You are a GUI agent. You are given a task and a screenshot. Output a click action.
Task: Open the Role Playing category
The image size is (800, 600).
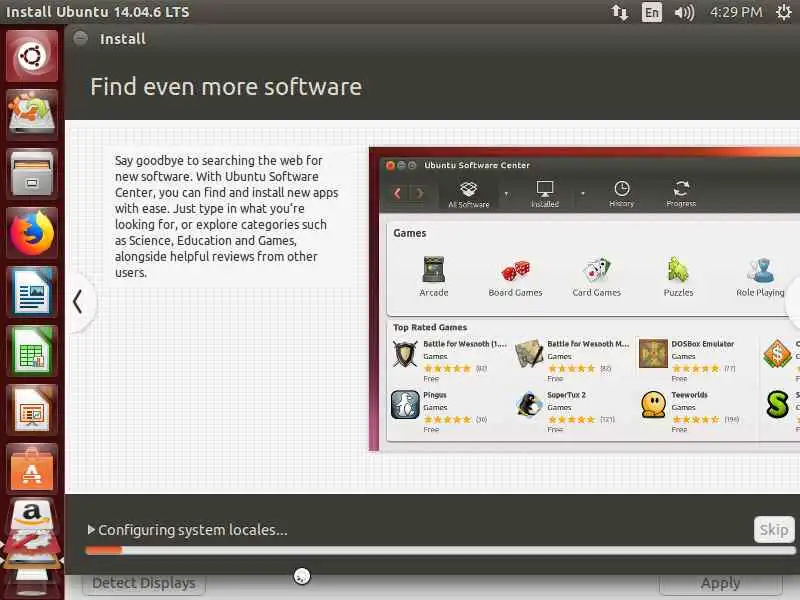760,277
